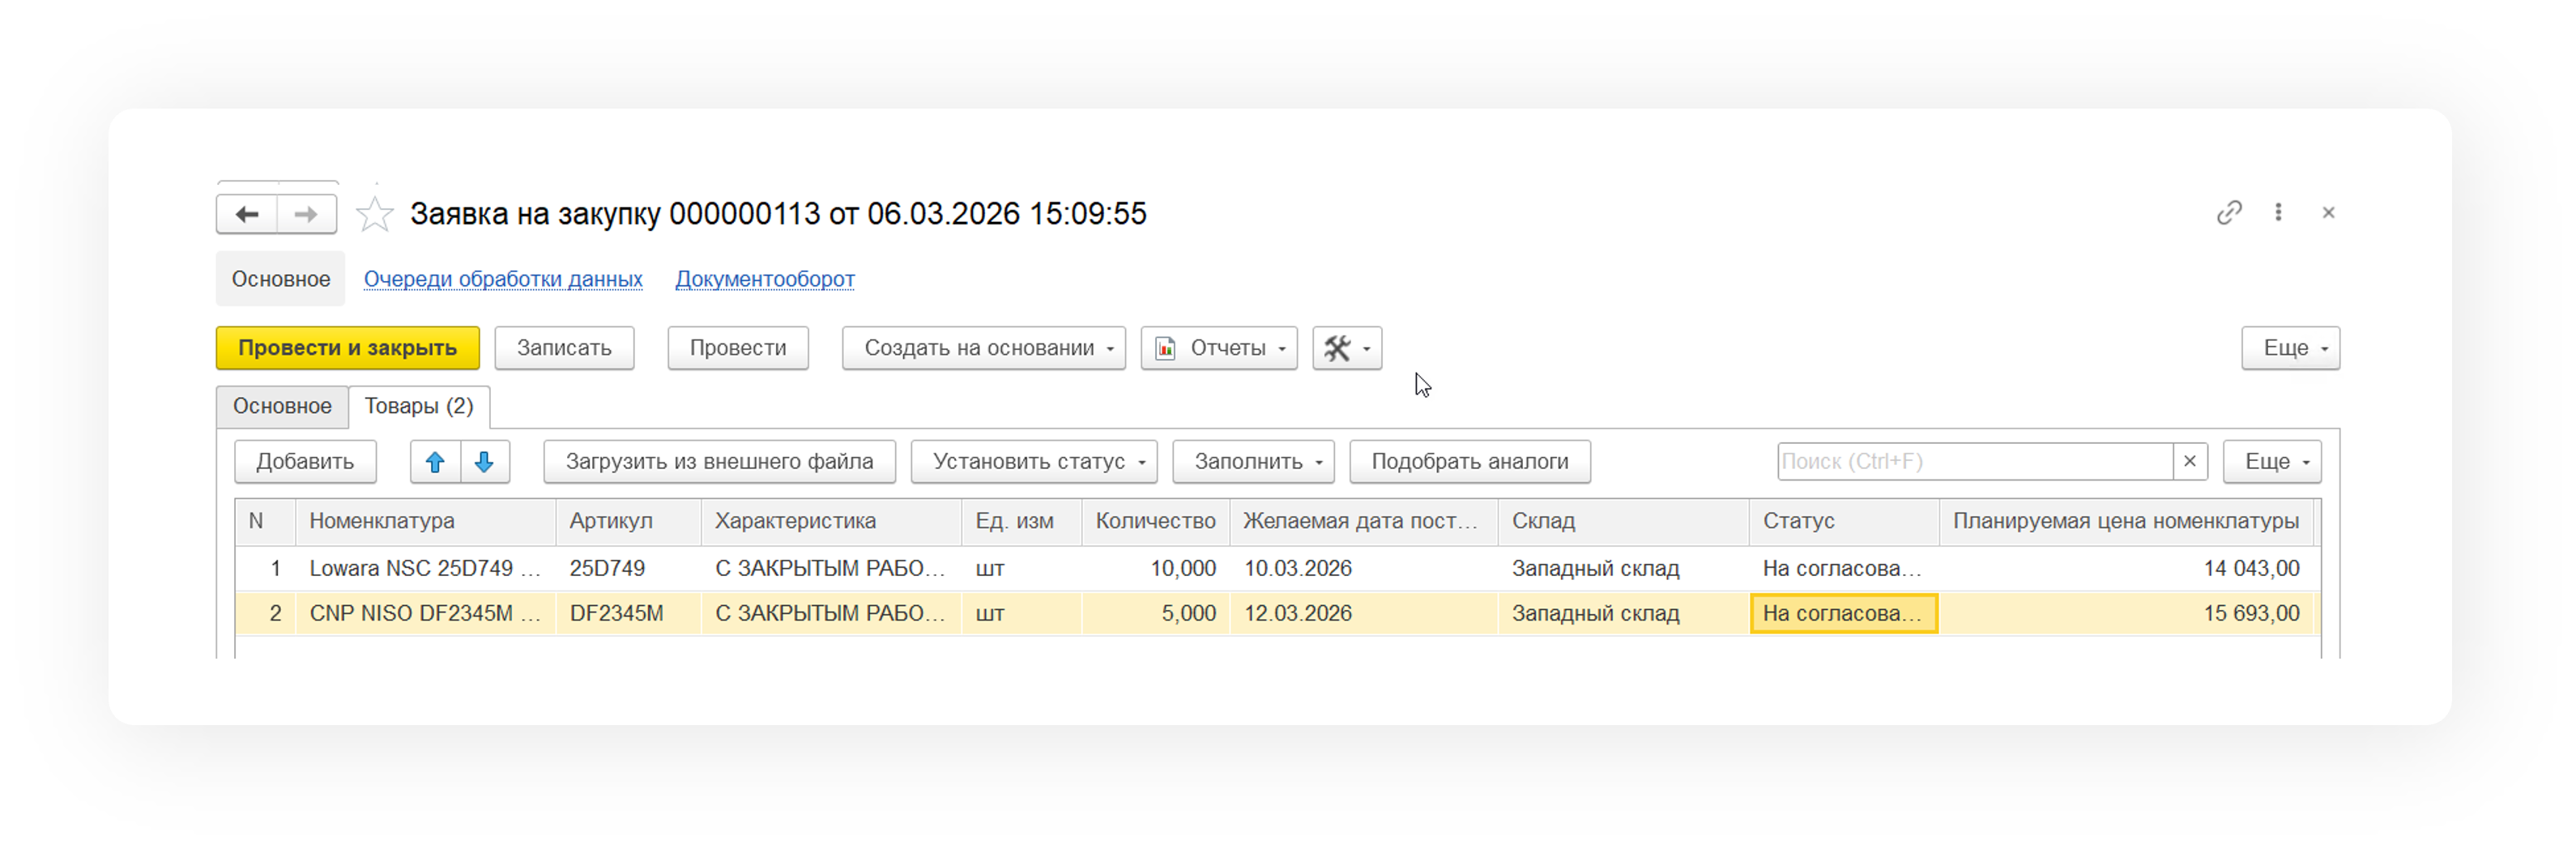Click the Подобрать аналоги button
This screenshot has height=849, width=2576.
1469,462
